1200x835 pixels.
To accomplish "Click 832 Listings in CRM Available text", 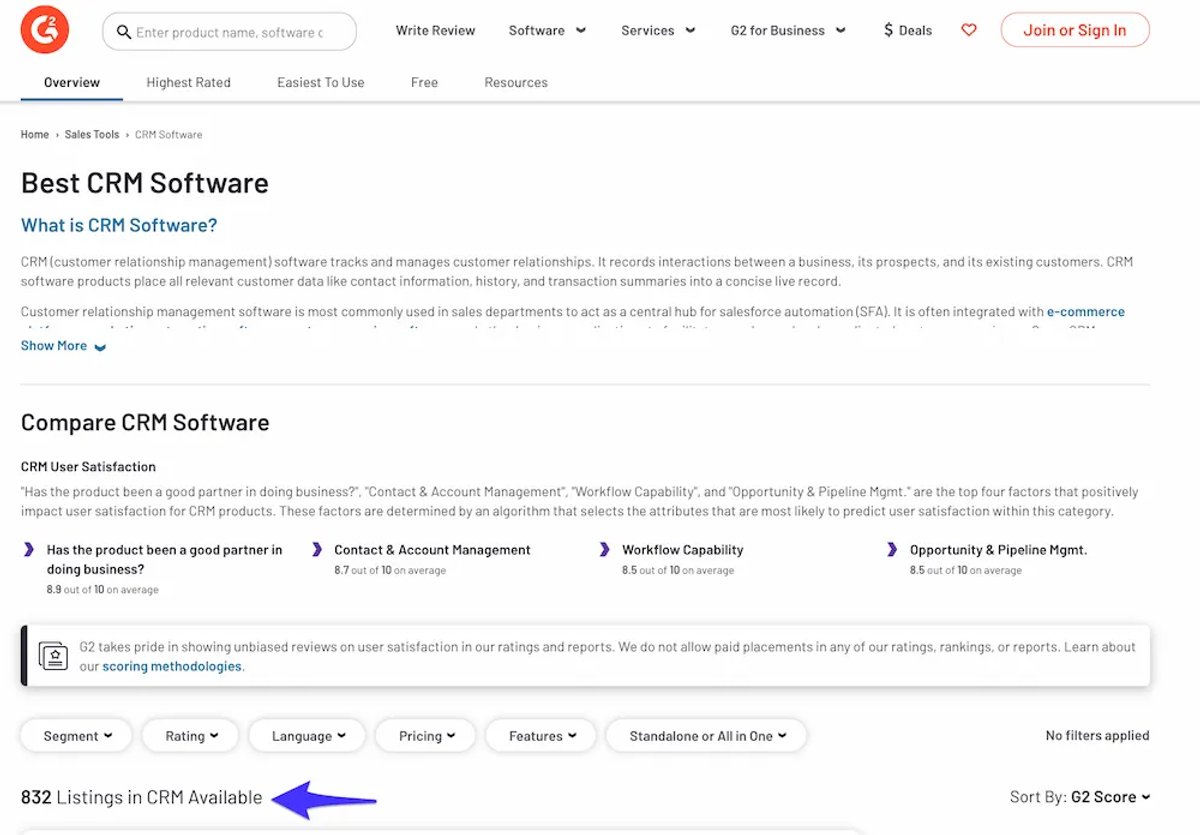I will 141,797.
